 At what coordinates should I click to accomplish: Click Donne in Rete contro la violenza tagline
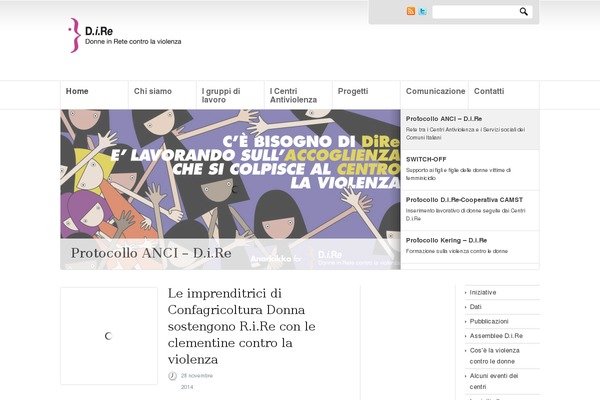click(x=133, y=41)
